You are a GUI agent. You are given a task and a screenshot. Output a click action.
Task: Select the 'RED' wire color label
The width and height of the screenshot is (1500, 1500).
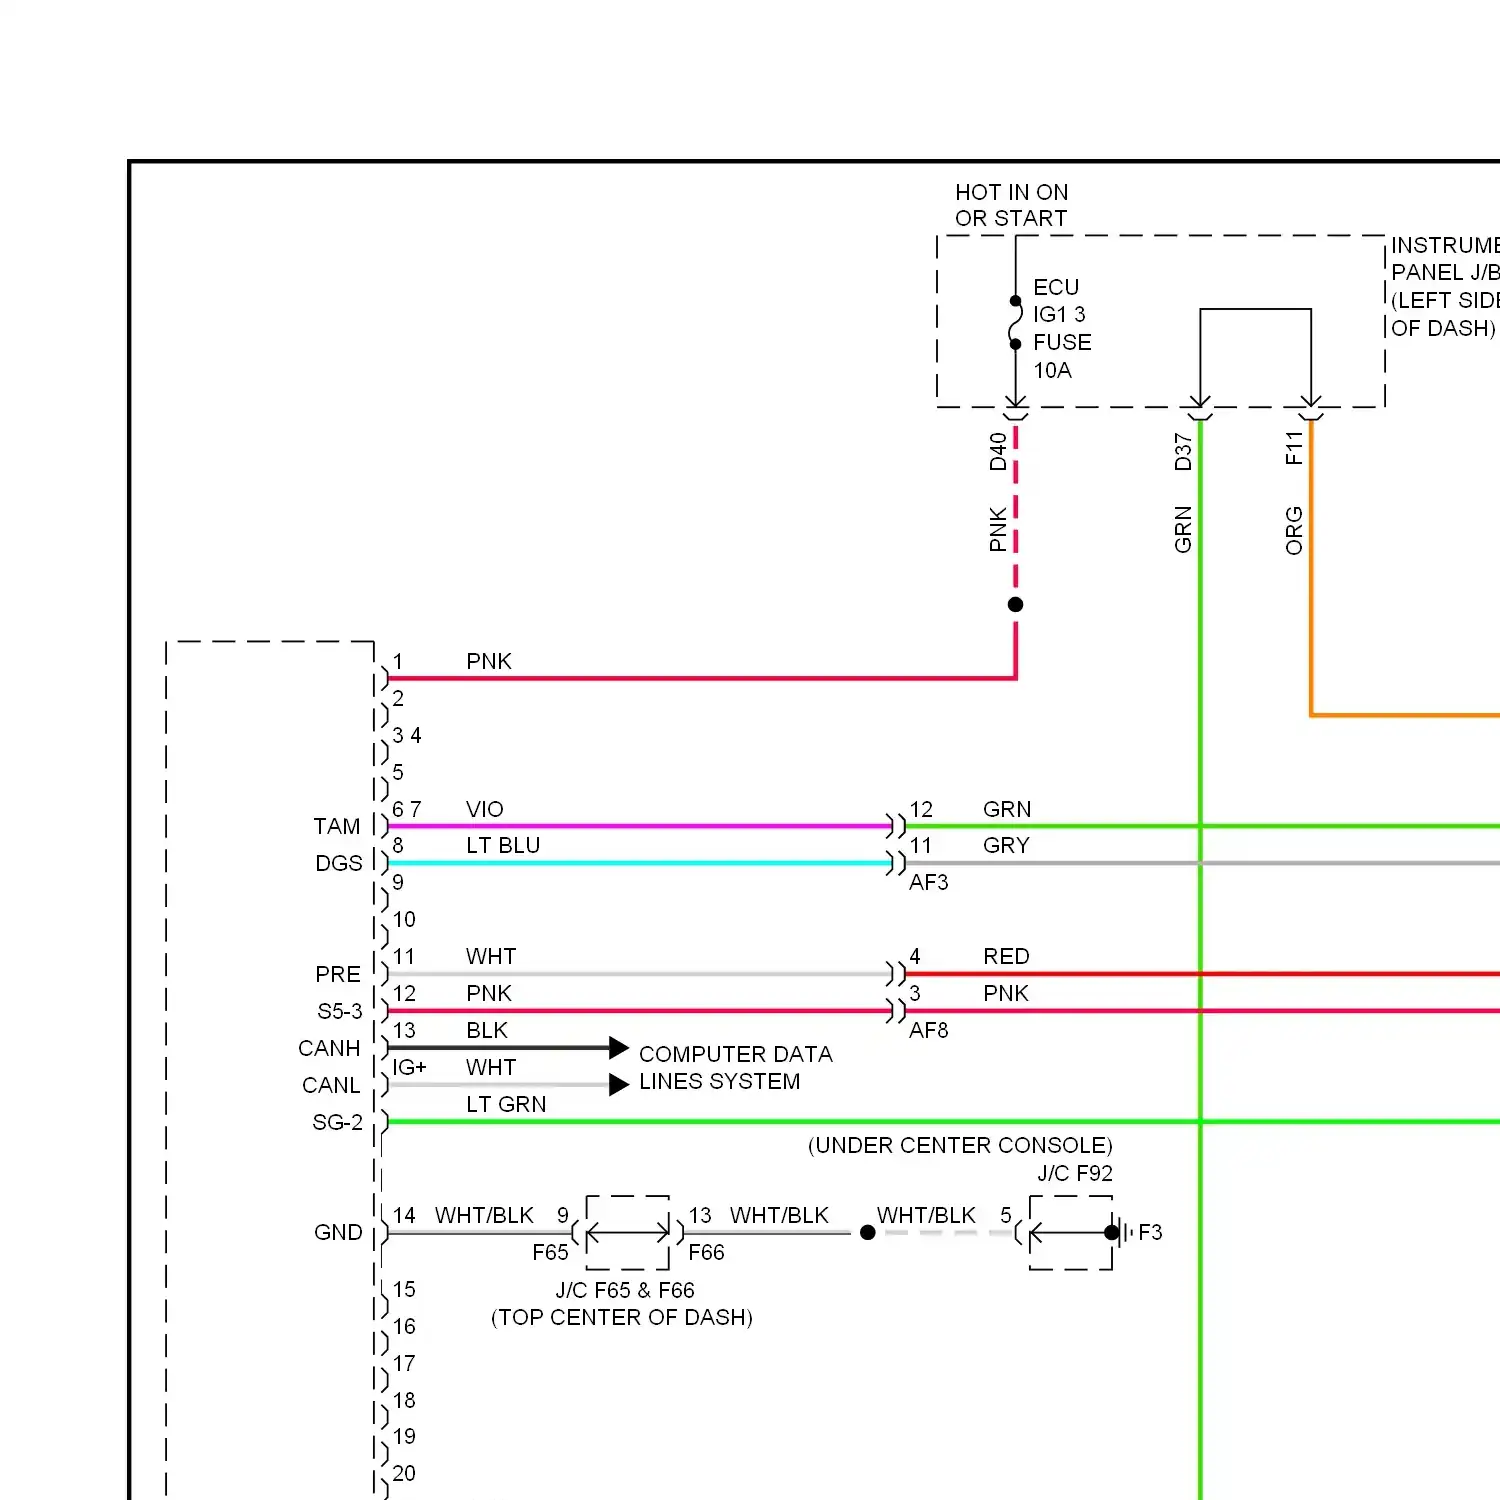[1006, 956]
